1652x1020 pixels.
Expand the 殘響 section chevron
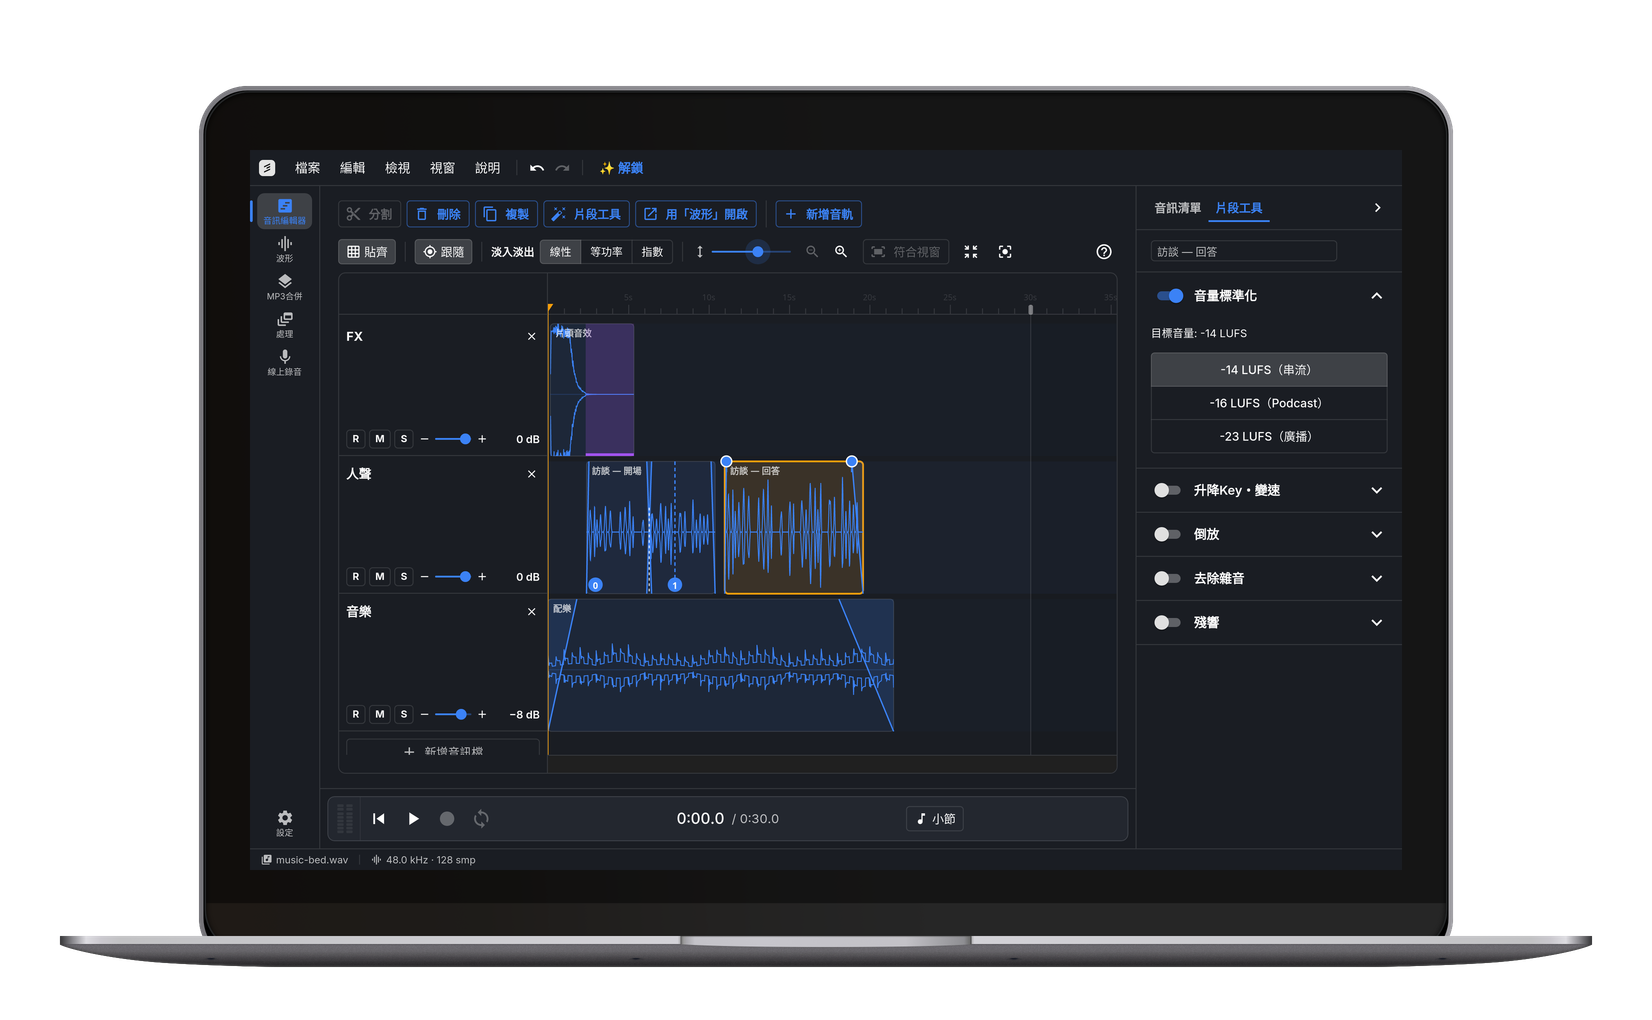(x=1377, y=622)
